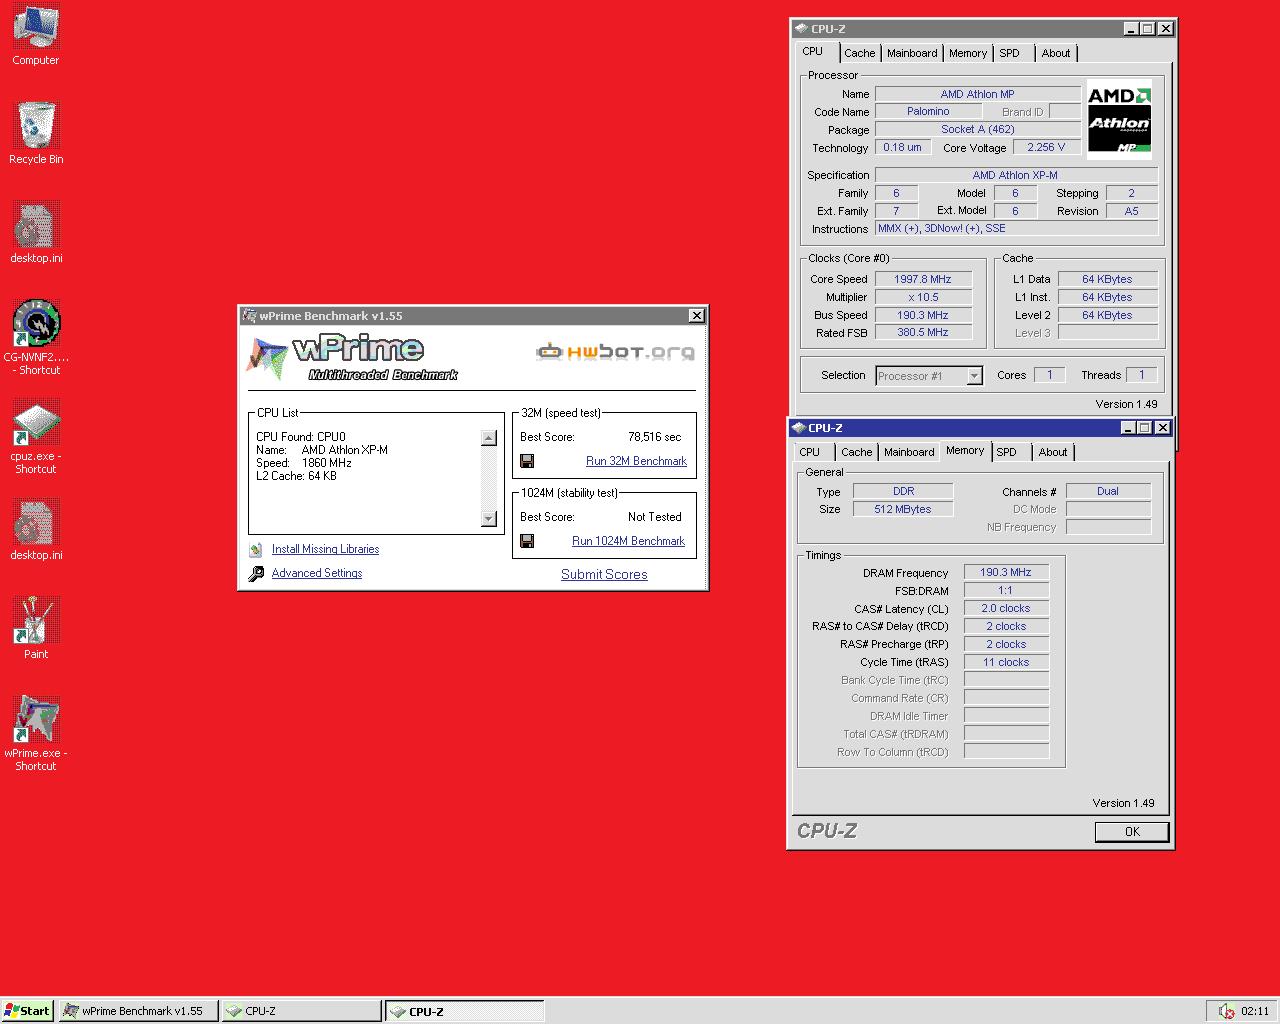
Task: Click the Multiplier value x 10.5
Action: [923, 297]
